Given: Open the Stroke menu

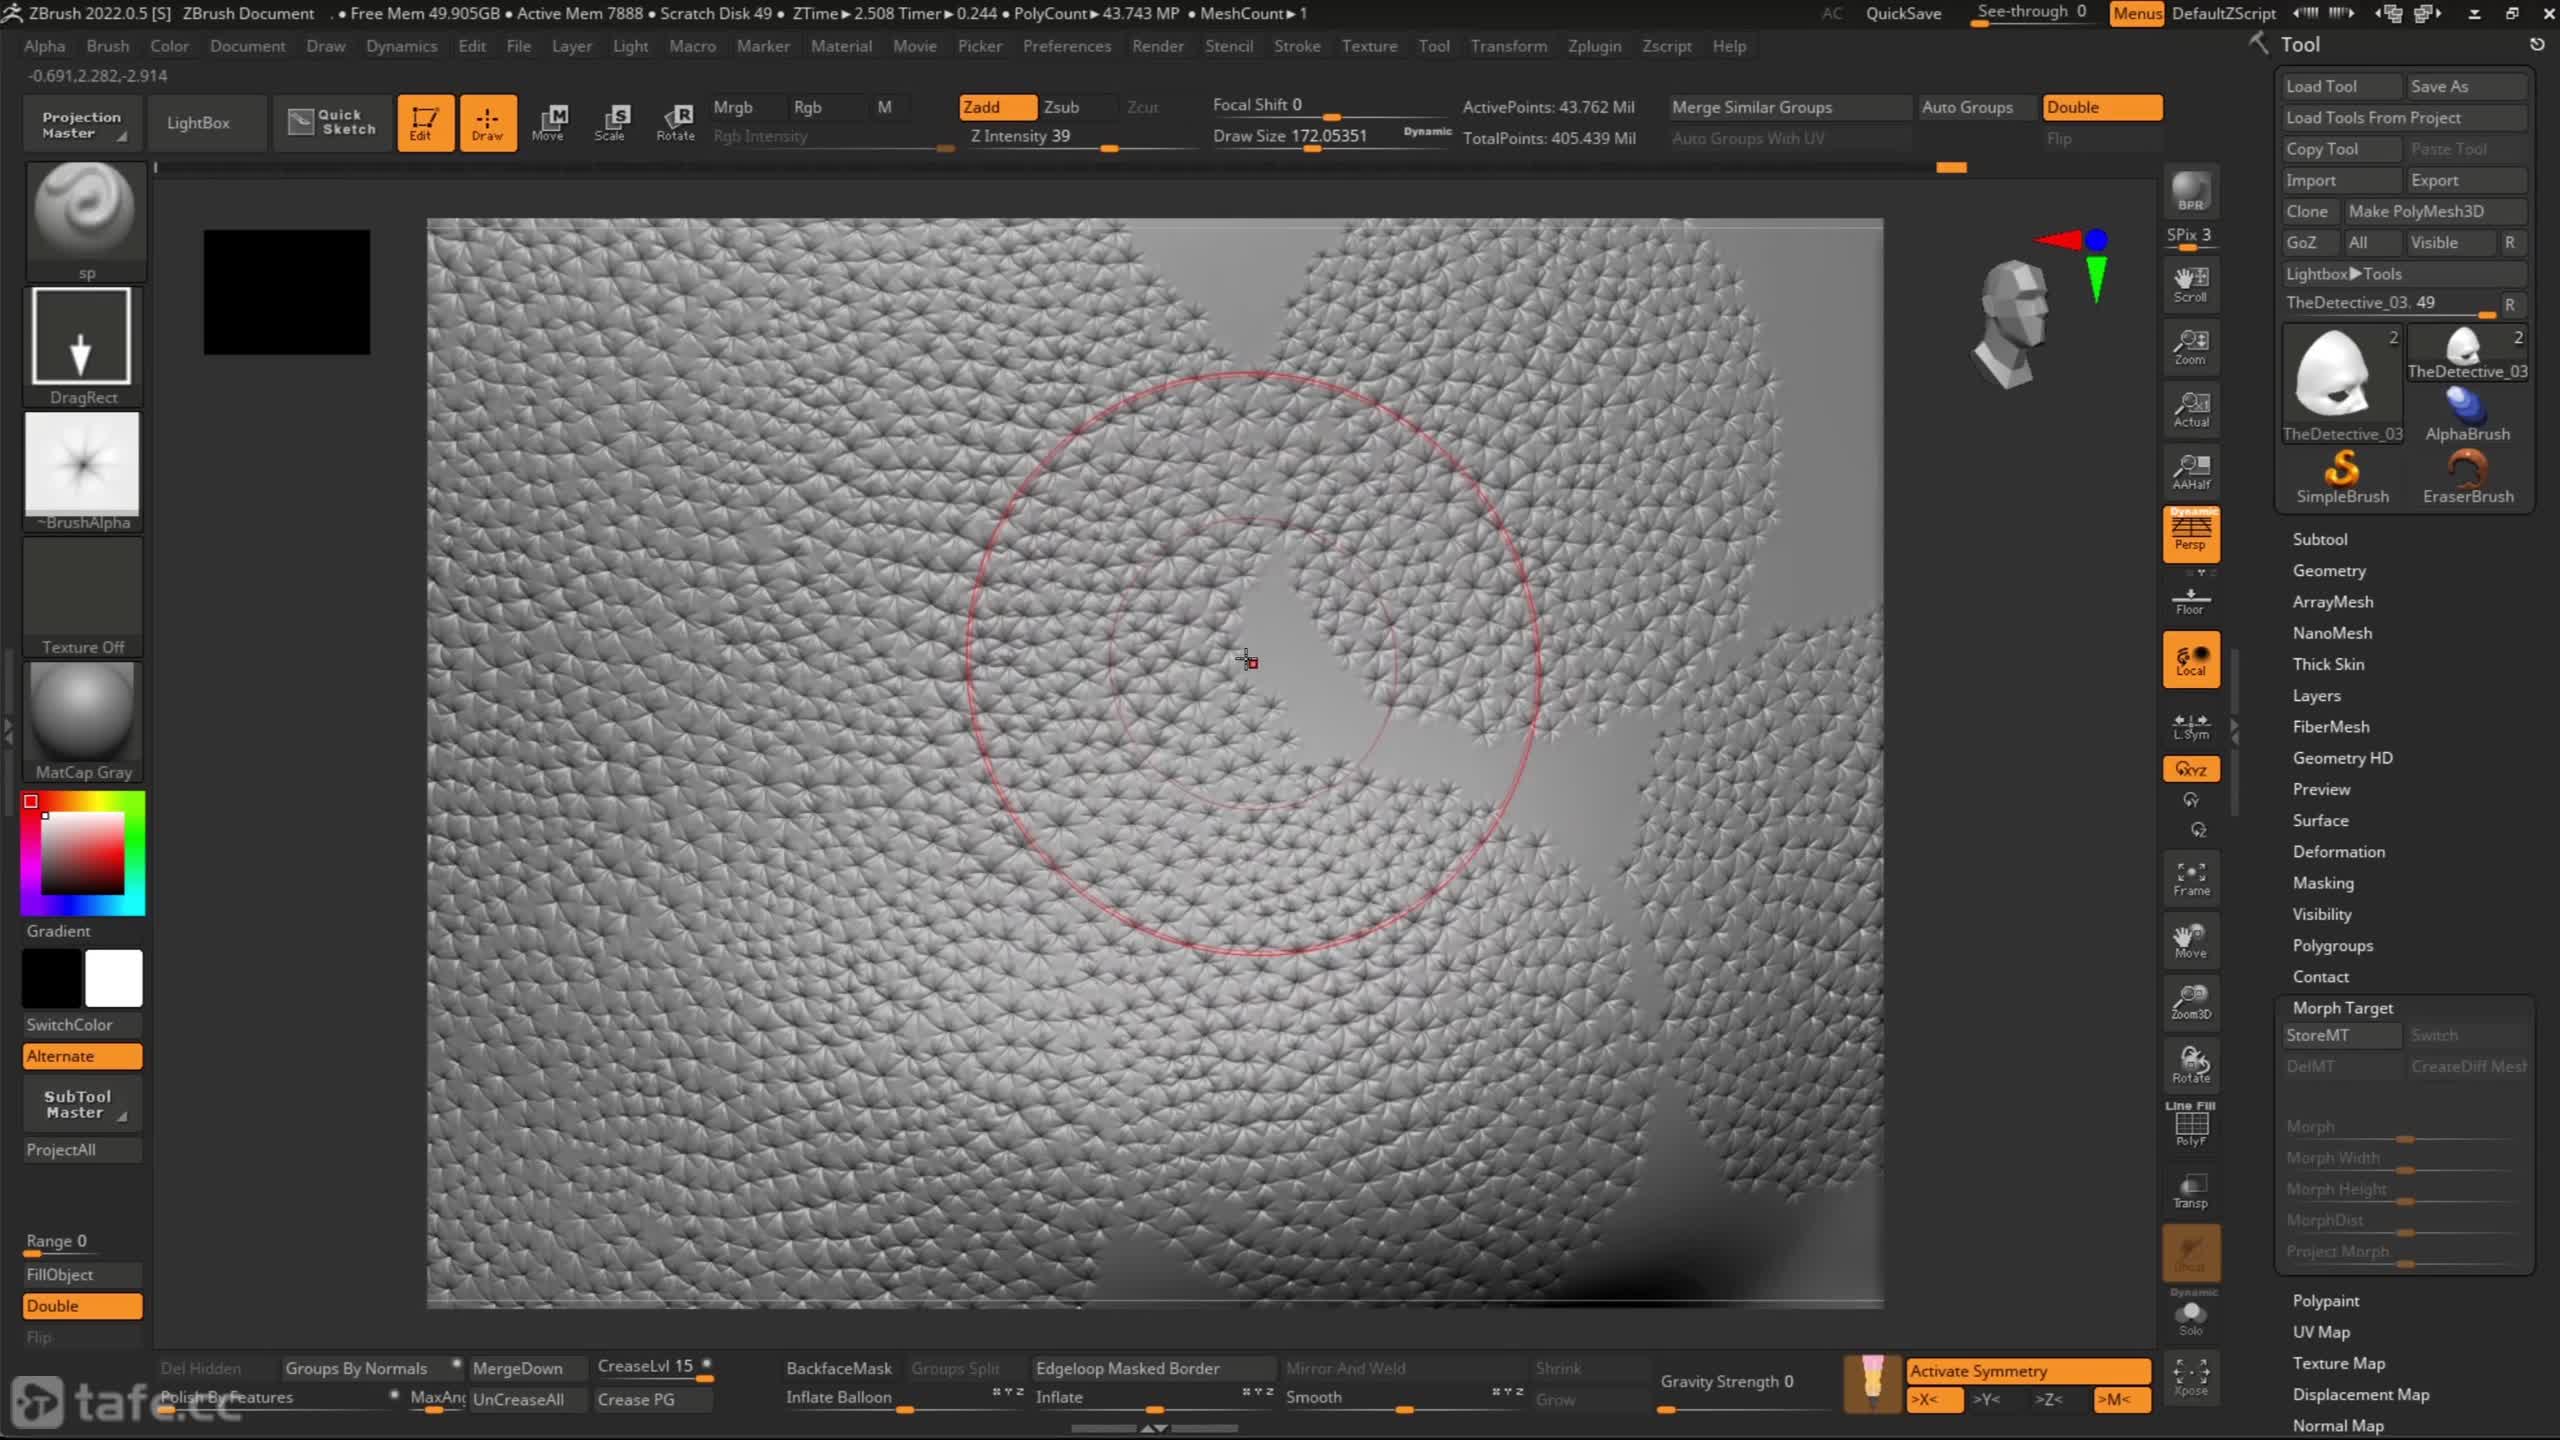Looking at the screenshot, I should coord(1297,46).
